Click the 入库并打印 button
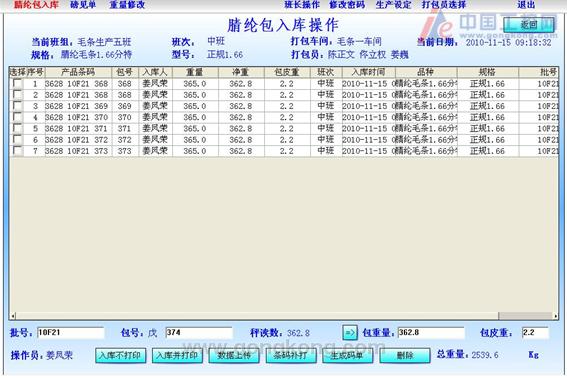The image size is (567, 378). tap(177, 355)
